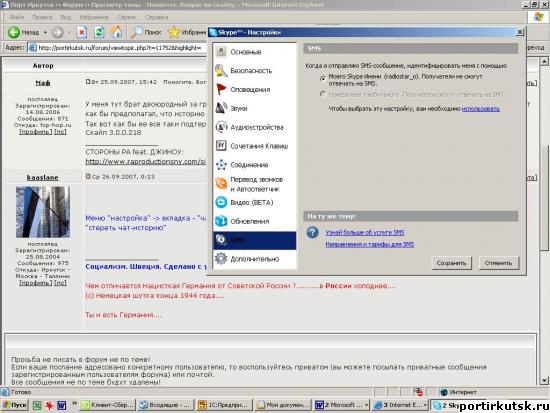
Task: Expand the '3 Internet E...' taskbar group dropdown
Action: [425, 405]
